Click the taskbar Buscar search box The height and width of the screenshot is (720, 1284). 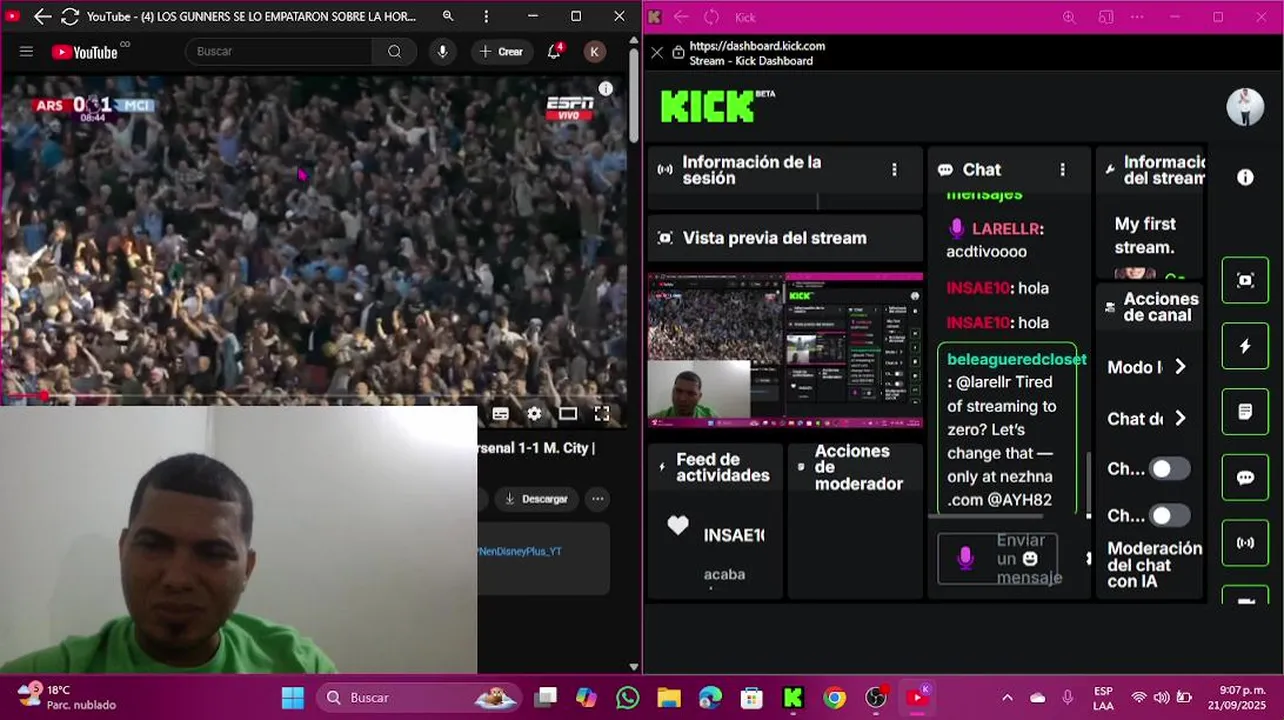coord(419,697)
